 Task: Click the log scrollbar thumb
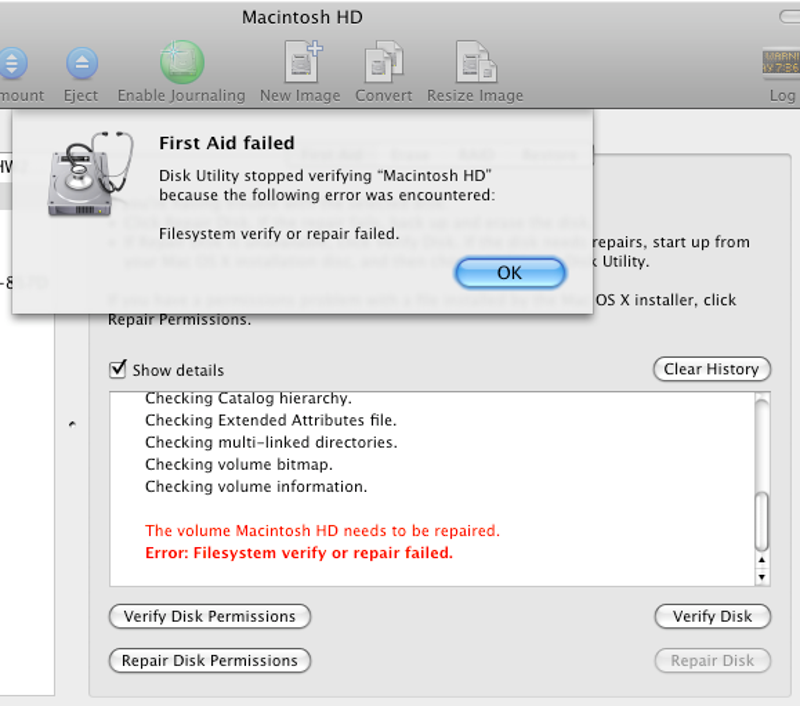coord(762,521)
